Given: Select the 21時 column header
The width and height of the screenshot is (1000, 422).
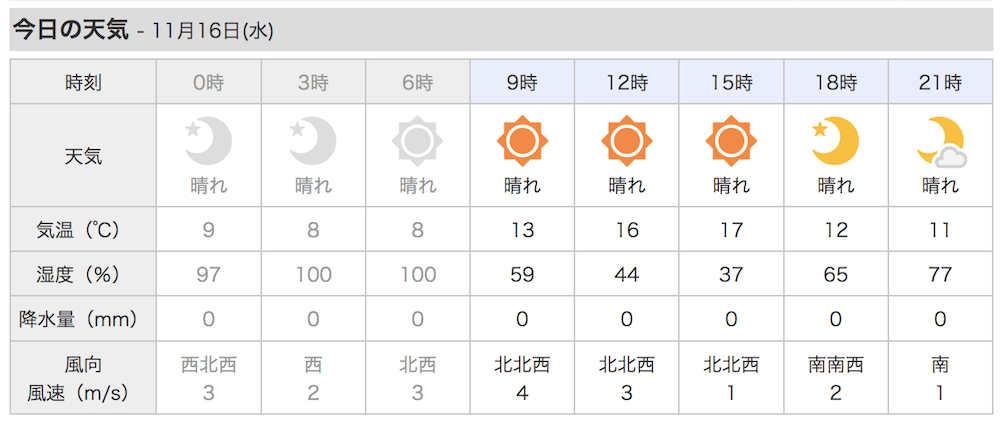Looking at the screenshot, I should click(x=940, y=82).
